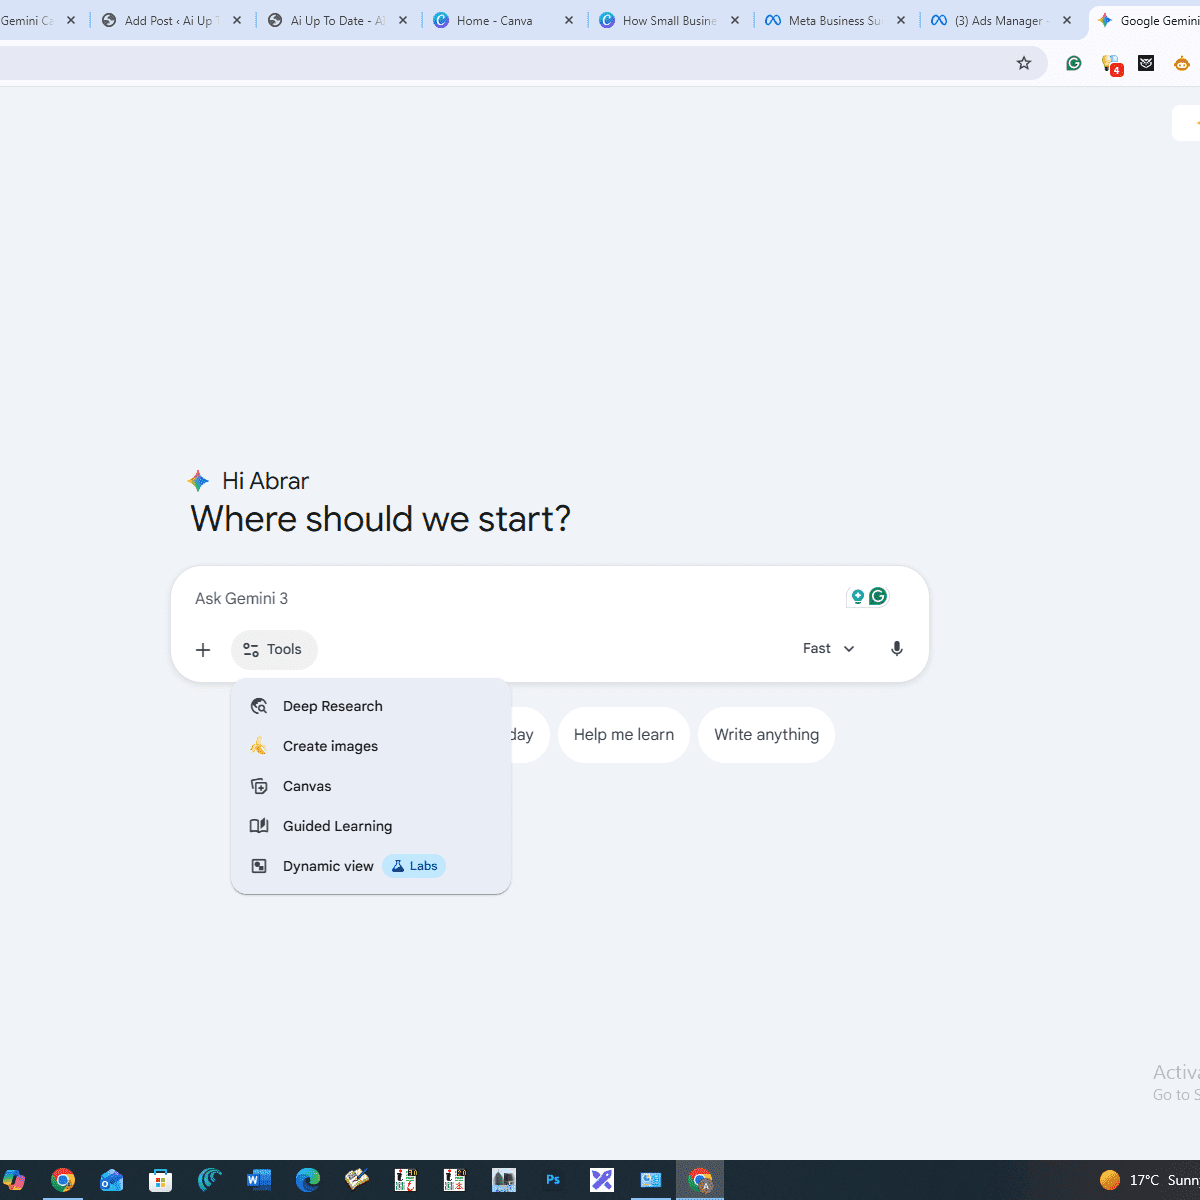Launch Microsoft Word from the taskbar
This screenshot has width=1200, height=1200.
coord(259,1180)
